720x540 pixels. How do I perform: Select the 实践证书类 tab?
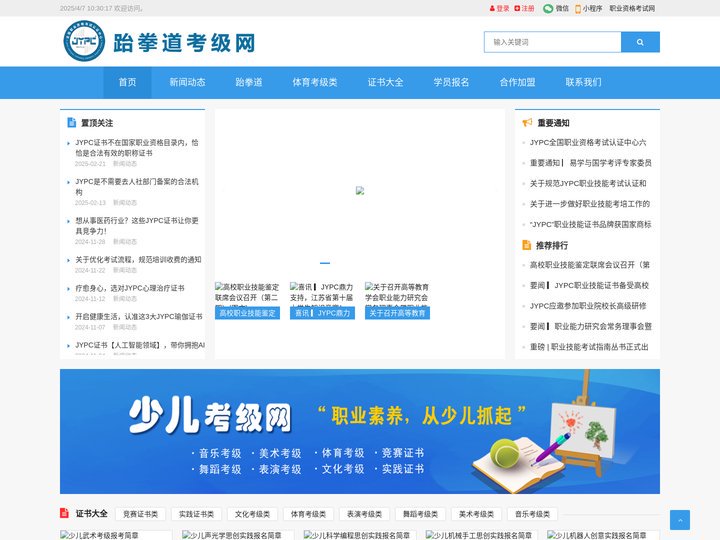point(197,514)
